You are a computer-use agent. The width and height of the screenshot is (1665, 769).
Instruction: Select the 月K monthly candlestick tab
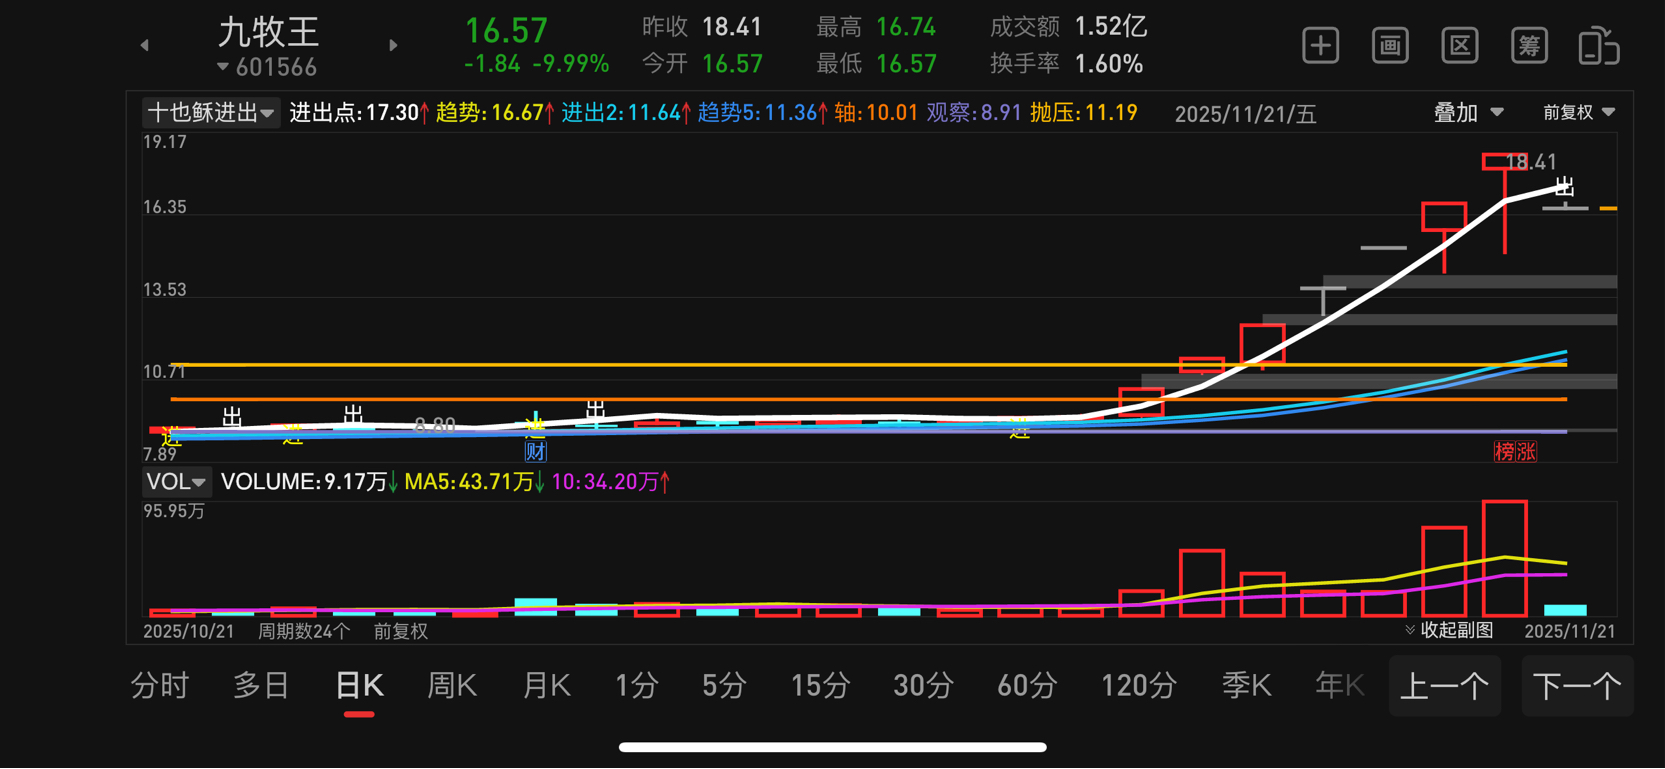coord(546,686)
